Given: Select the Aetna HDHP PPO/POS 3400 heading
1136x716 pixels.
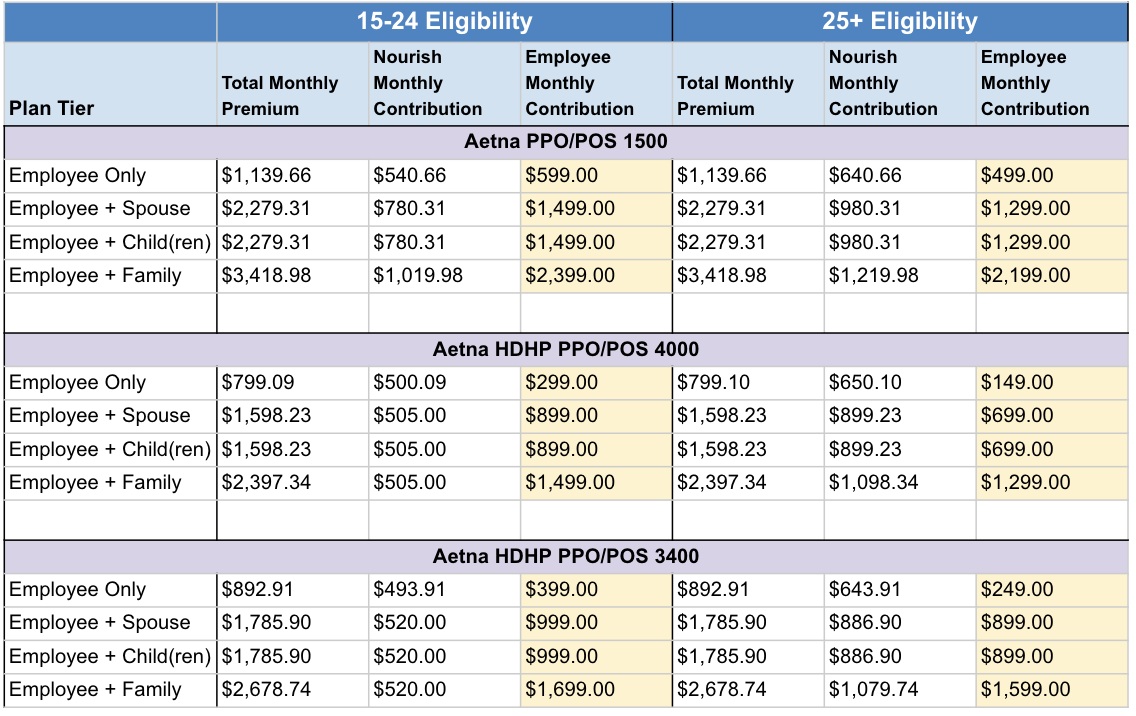Looking at the screenshot, I should [566, 556].
